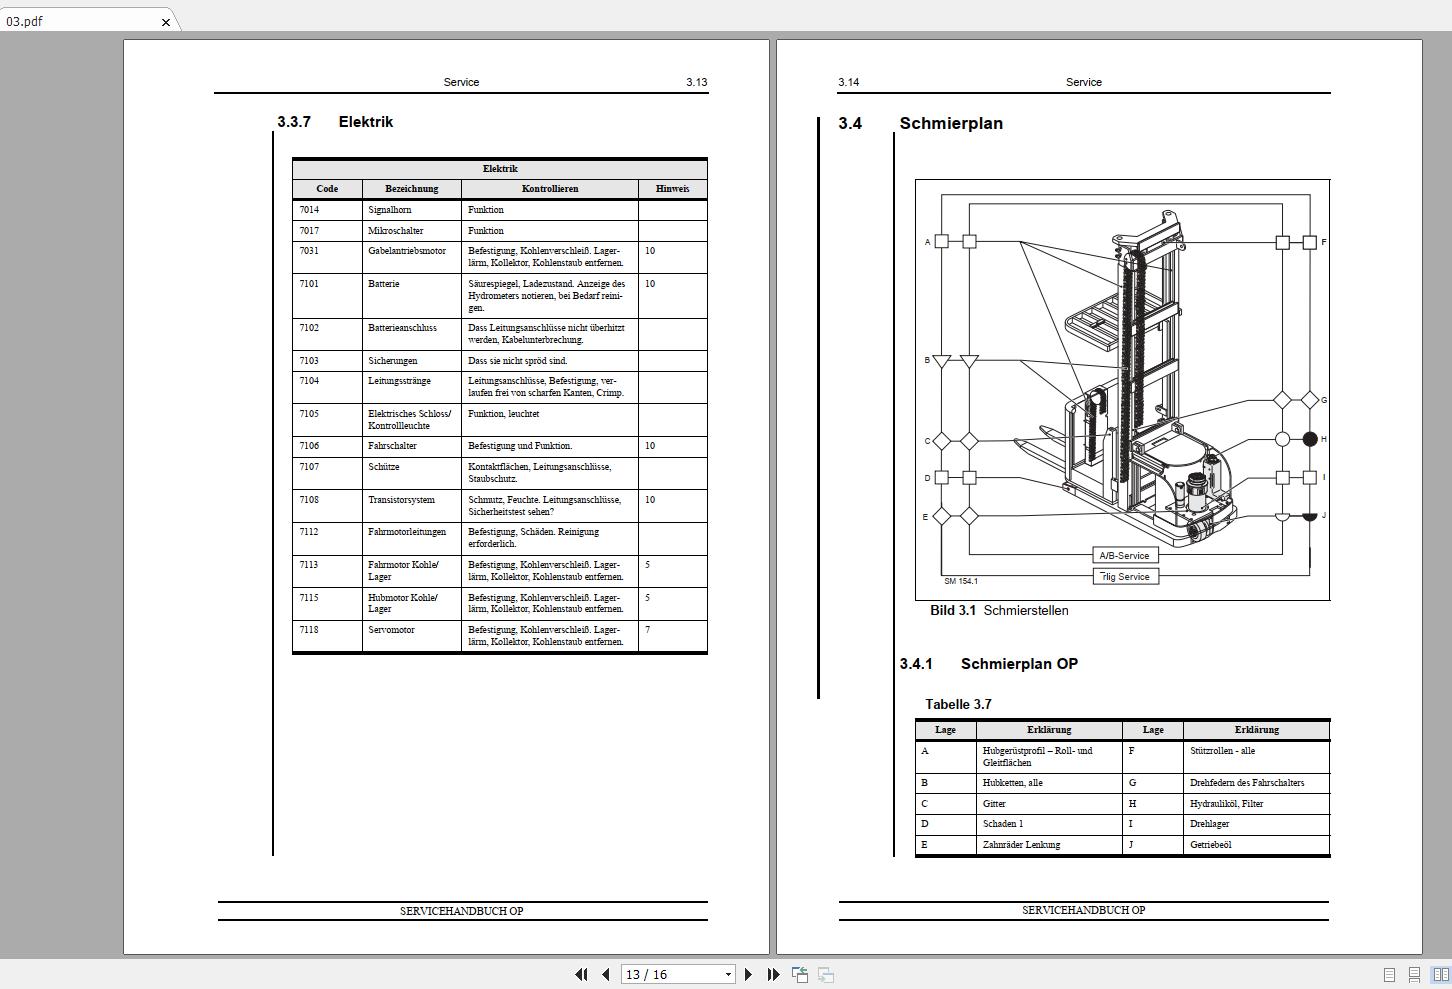The width and height of the screenshot is (1452, 989).
Task: Close the 03.pdf tab
Action: point(165,21)
